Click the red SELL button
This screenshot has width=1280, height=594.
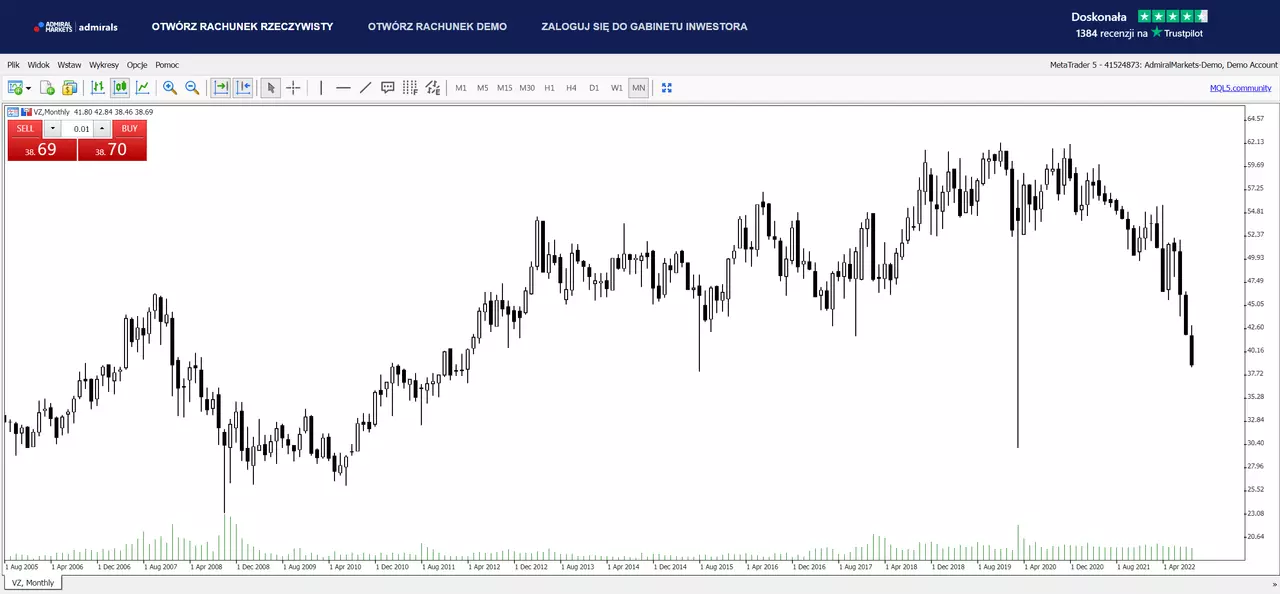25,129
